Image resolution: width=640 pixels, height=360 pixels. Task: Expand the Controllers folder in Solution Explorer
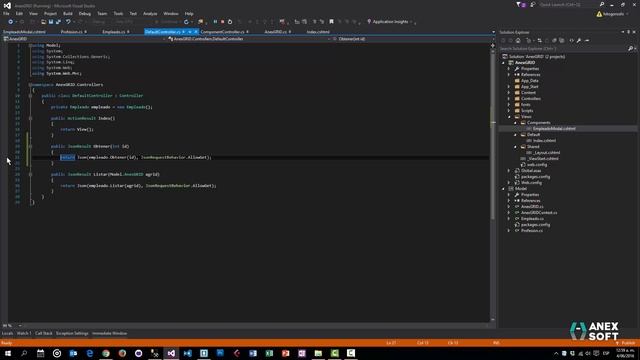click(x=509, y=98)
